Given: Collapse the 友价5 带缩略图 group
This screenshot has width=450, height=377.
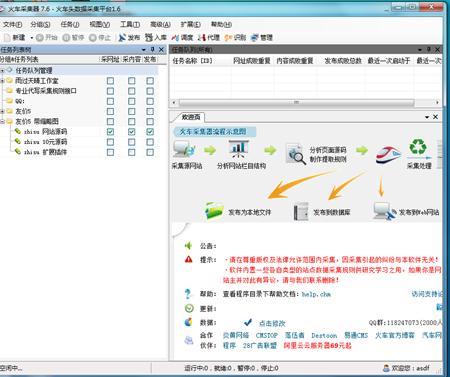Looking at the screenshot, I should coord(2,121).
